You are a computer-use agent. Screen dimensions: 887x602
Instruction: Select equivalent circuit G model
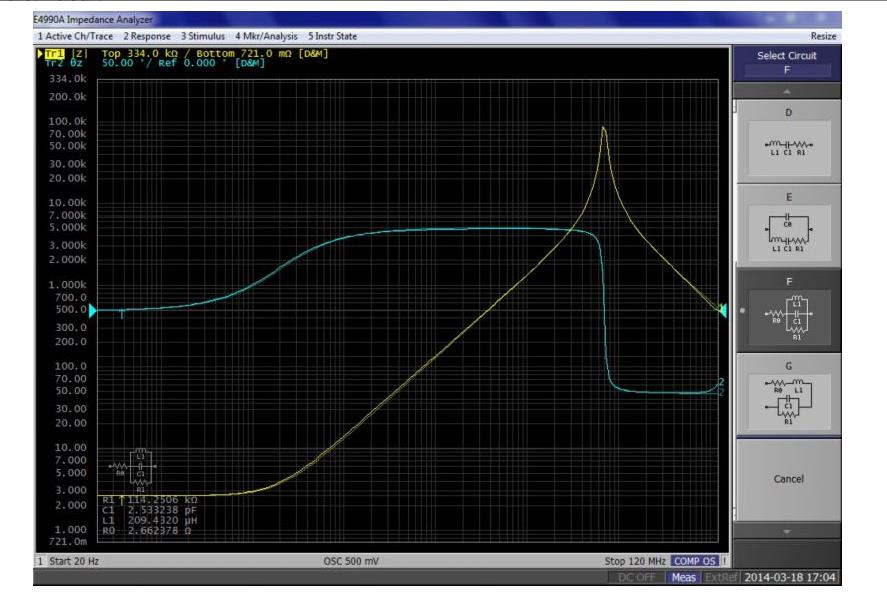[x=789, y=395]
